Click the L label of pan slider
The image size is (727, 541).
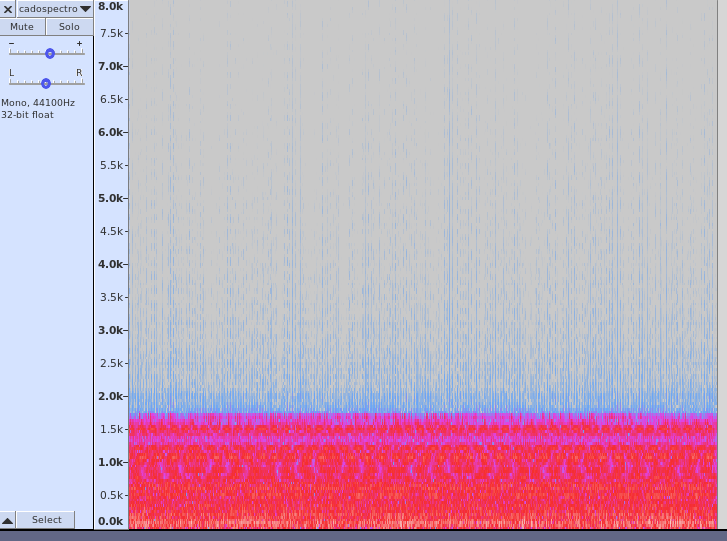click(12, 73)
